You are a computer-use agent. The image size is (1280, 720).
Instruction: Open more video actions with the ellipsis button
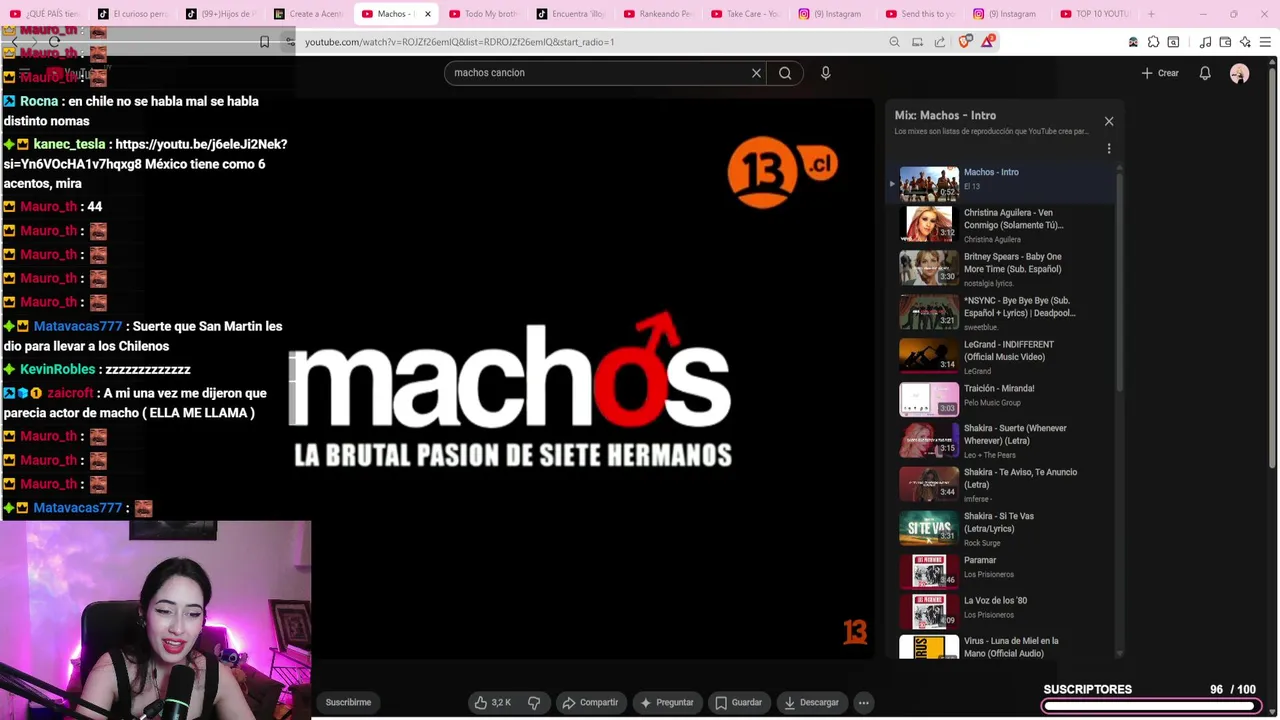(864, 702)
